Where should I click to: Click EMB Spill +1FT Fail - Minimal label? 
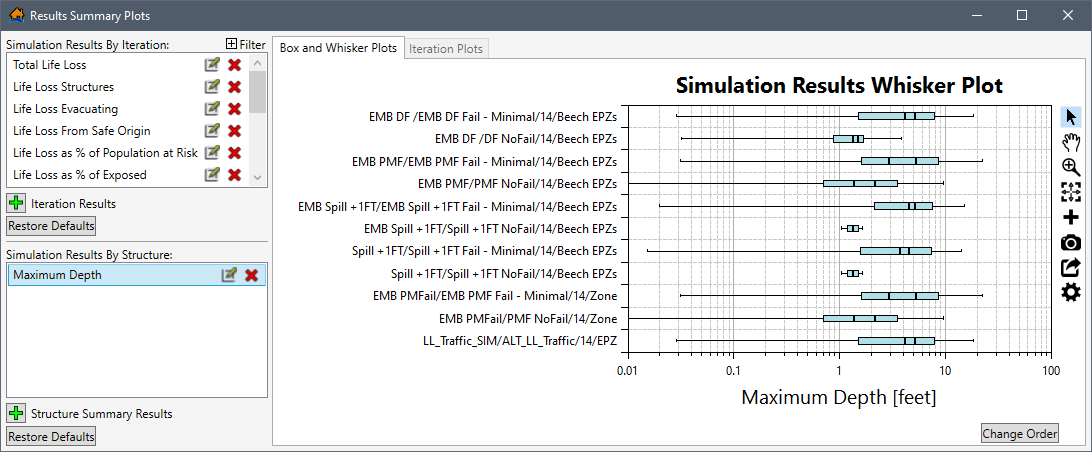coord(458,207)
